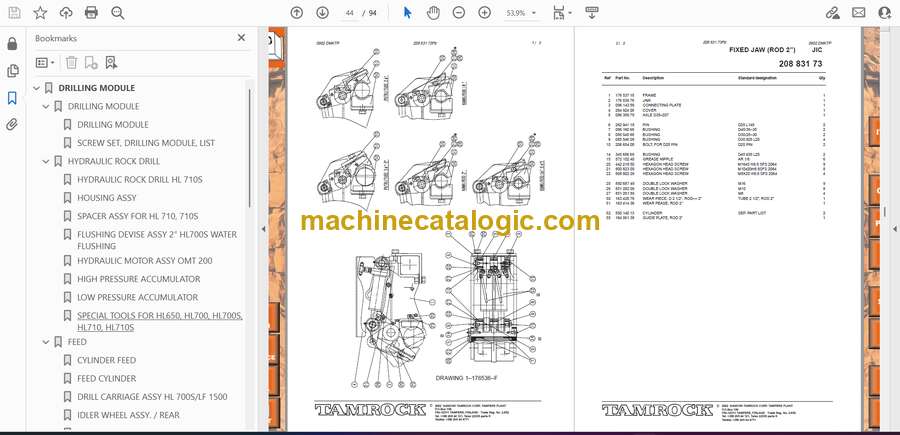
Task: Select HYDRAULIC ROCK DRILL group bookmark
Action: [x=114, y=161]
